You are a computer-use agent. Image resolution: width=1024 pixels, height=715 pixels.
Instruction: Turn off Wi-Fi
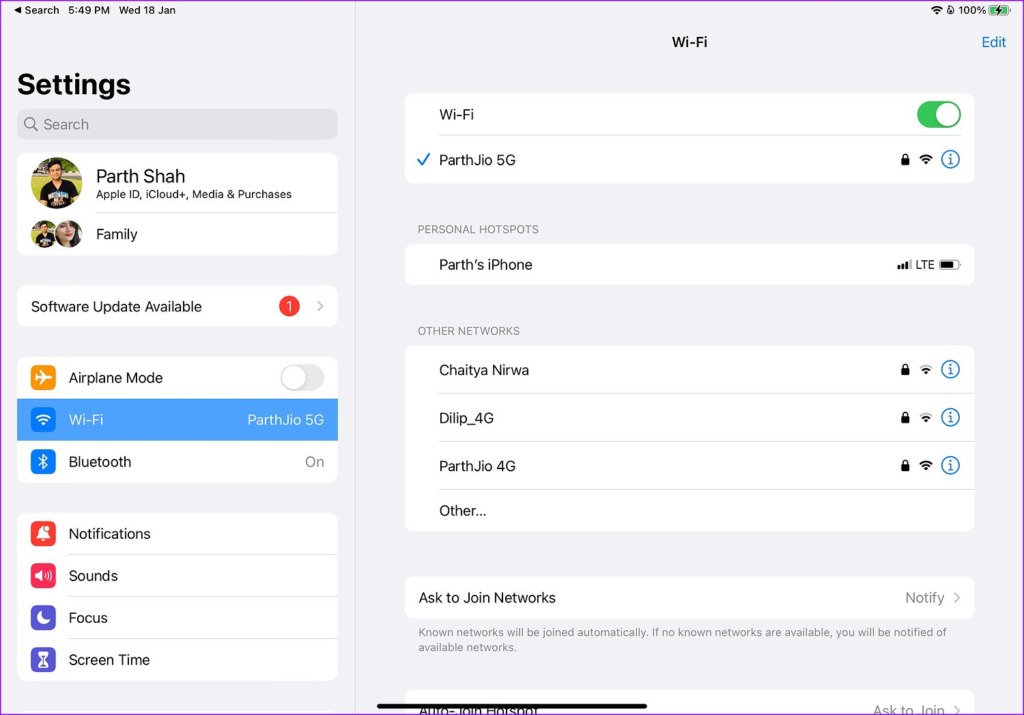point(937,114)
